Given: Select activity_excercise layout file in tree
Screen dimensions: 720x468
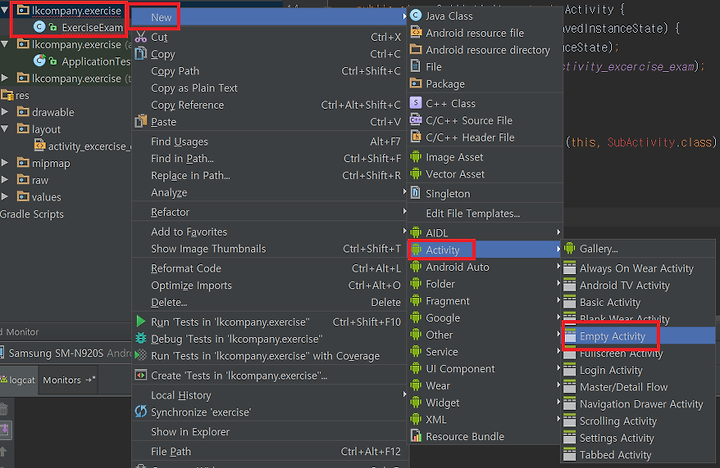Looking at the screenshot, I should tap(83, 146).
